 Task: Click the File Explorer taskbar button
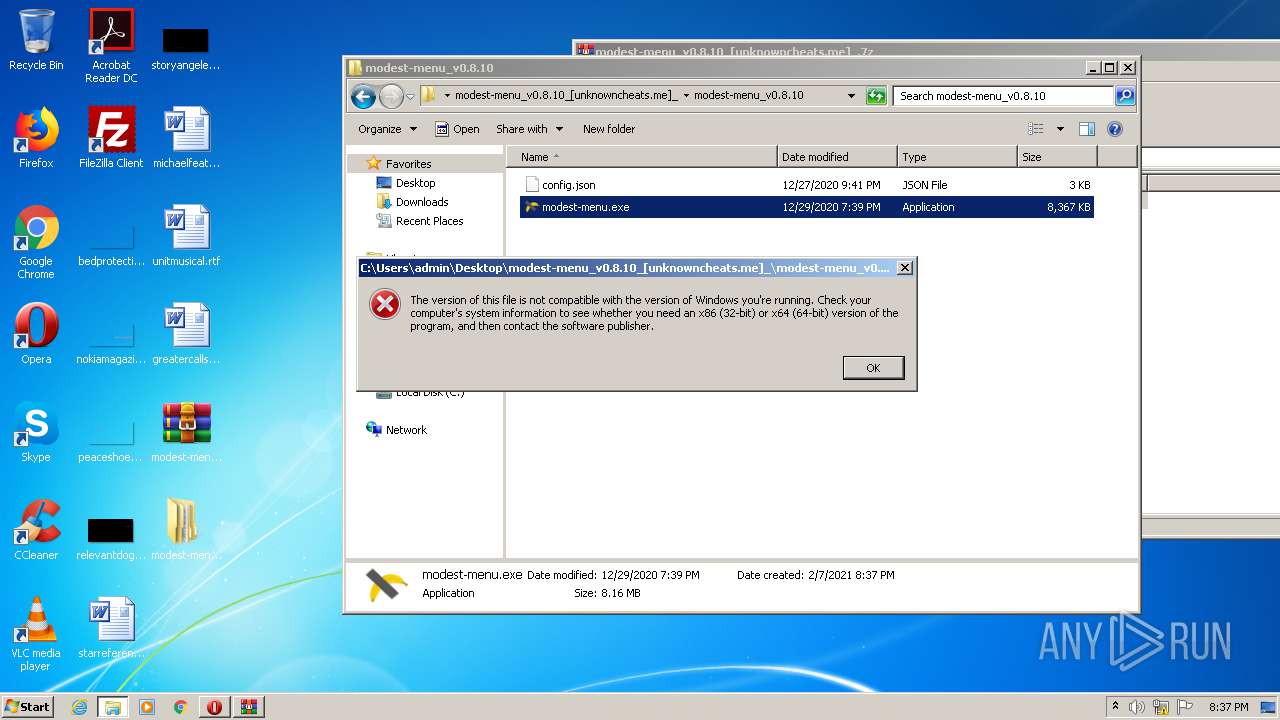click(x=113, y=707)
